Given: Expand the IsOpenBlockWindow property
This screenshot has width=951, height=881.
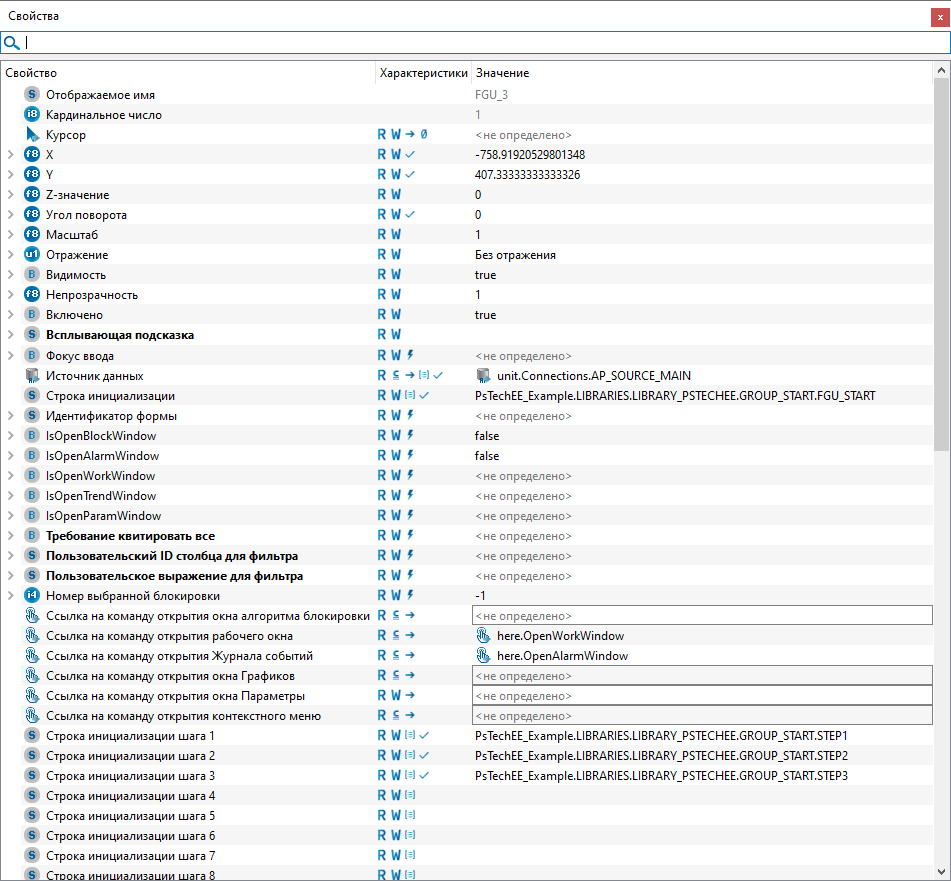Looking at the screenshot, I should pos(10,436).
